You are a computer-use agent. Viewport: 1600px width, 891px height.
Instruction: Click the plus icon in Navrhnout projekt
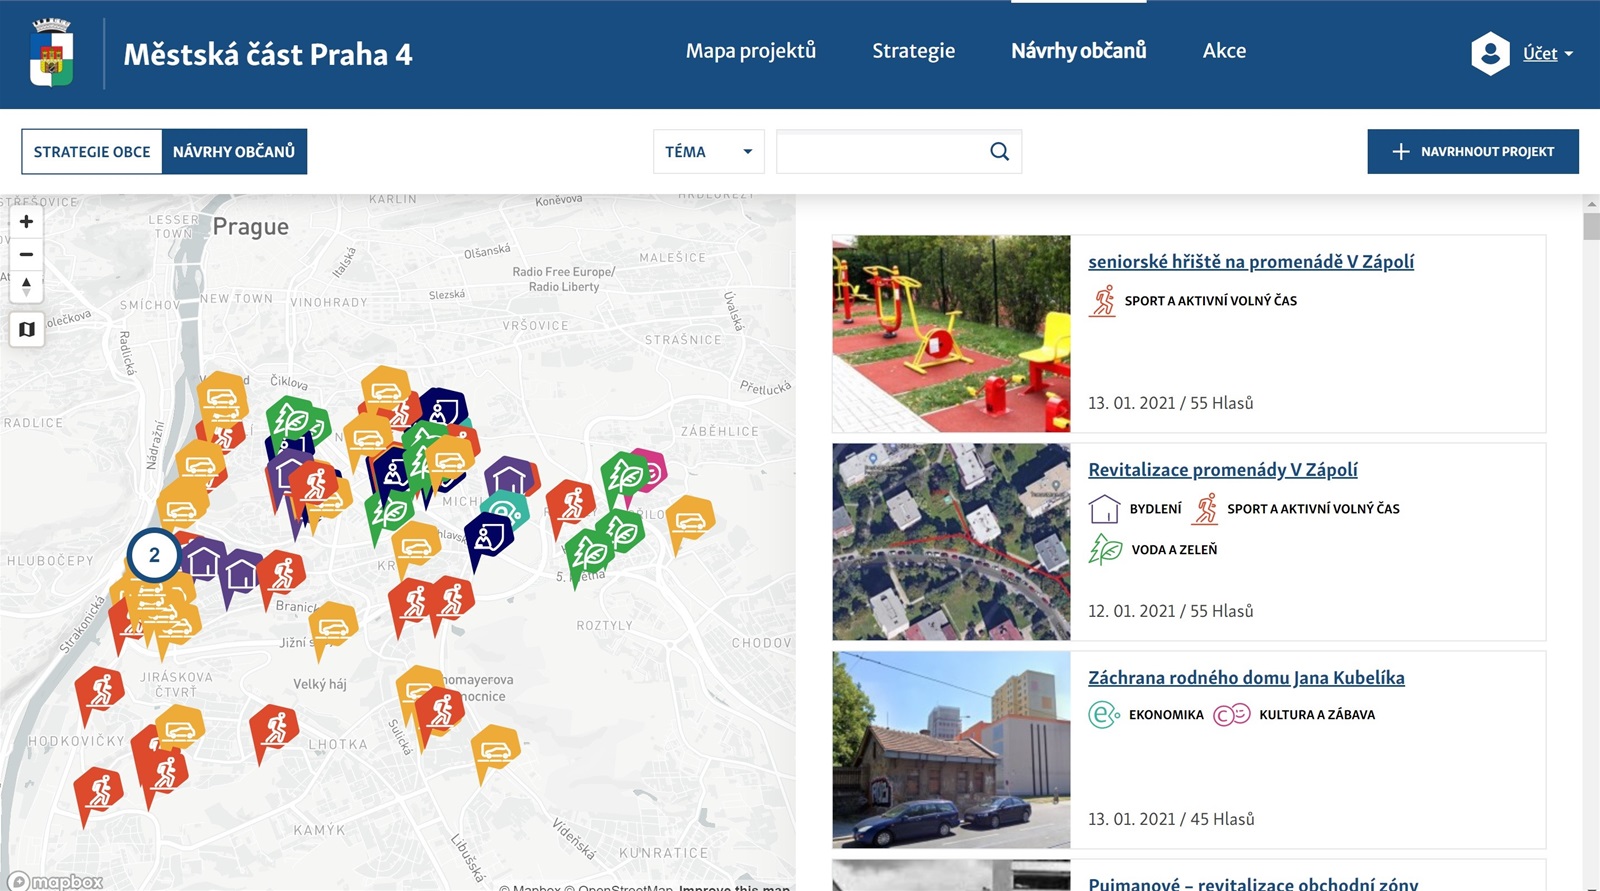[x=1401, y=151]
